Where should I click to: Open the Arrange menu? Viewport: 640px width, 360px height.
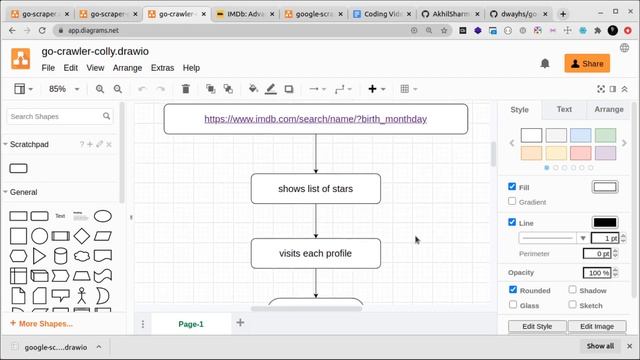point(127,68)
